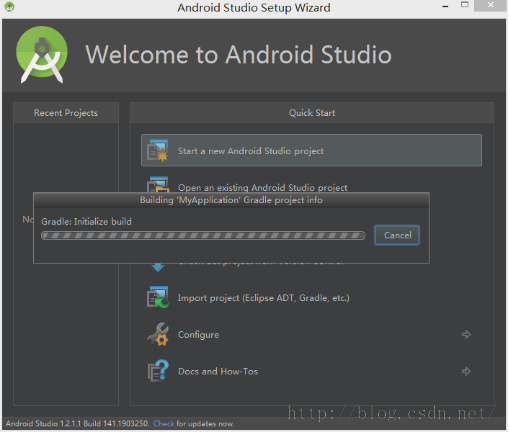Click the 'Check' for updates link
The image size is (509, 433).
tap(163, 424)
